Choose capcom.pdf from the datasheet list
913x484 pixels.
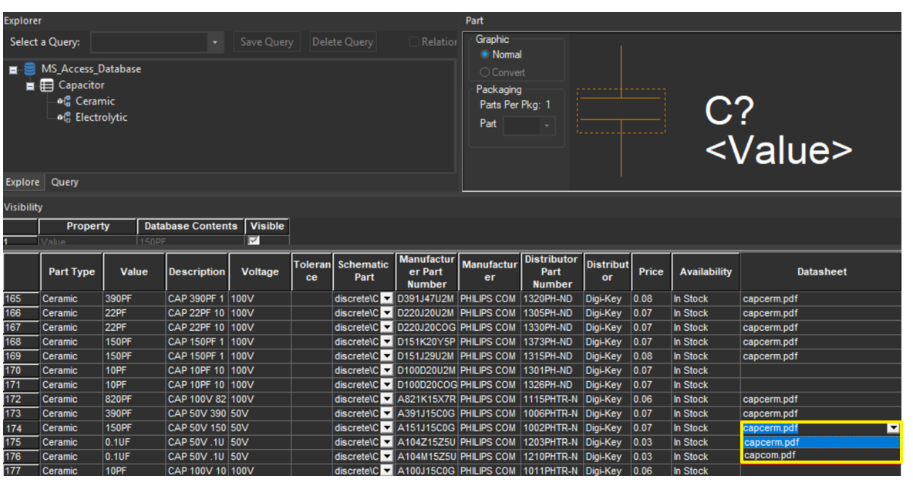coord(770,456)
